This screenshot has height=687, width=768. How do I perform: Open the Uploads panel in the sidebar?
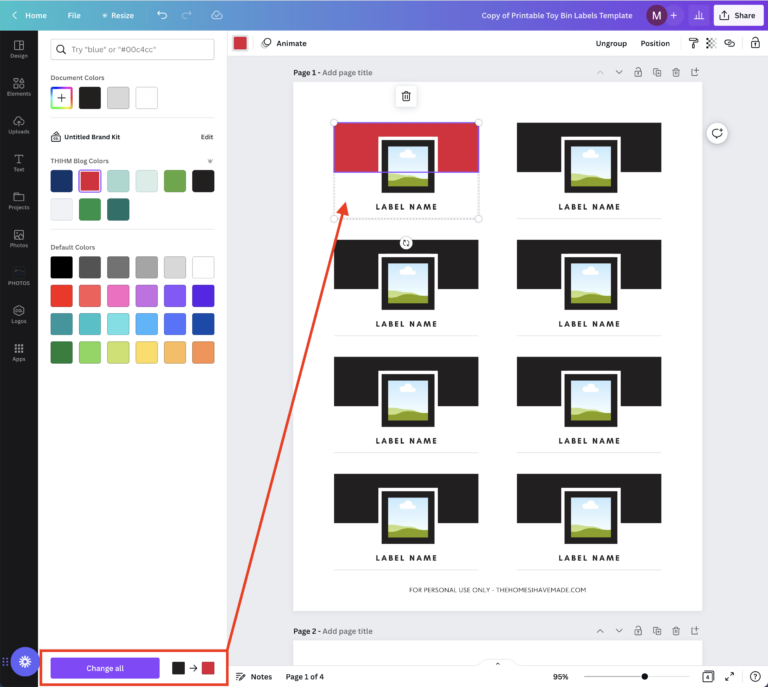coord(19,126)
